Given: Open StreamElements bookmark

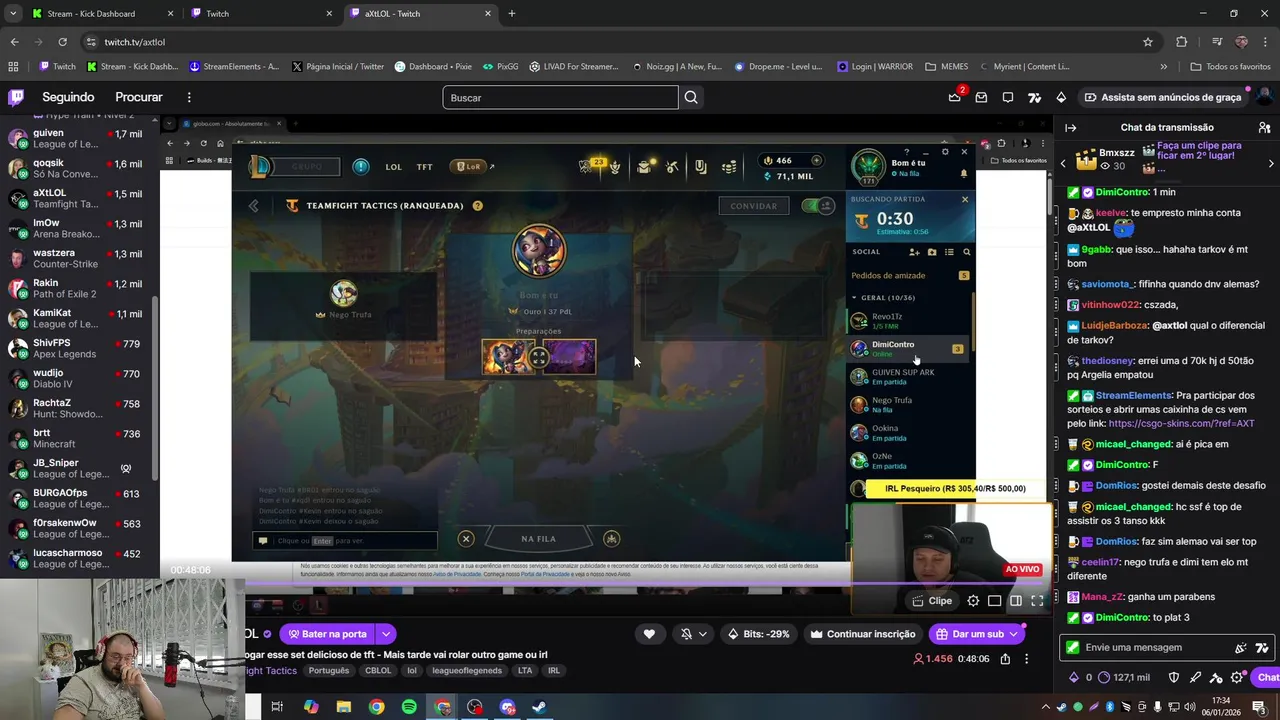Looking at the screenshot, I should click(x=235, y=67).
